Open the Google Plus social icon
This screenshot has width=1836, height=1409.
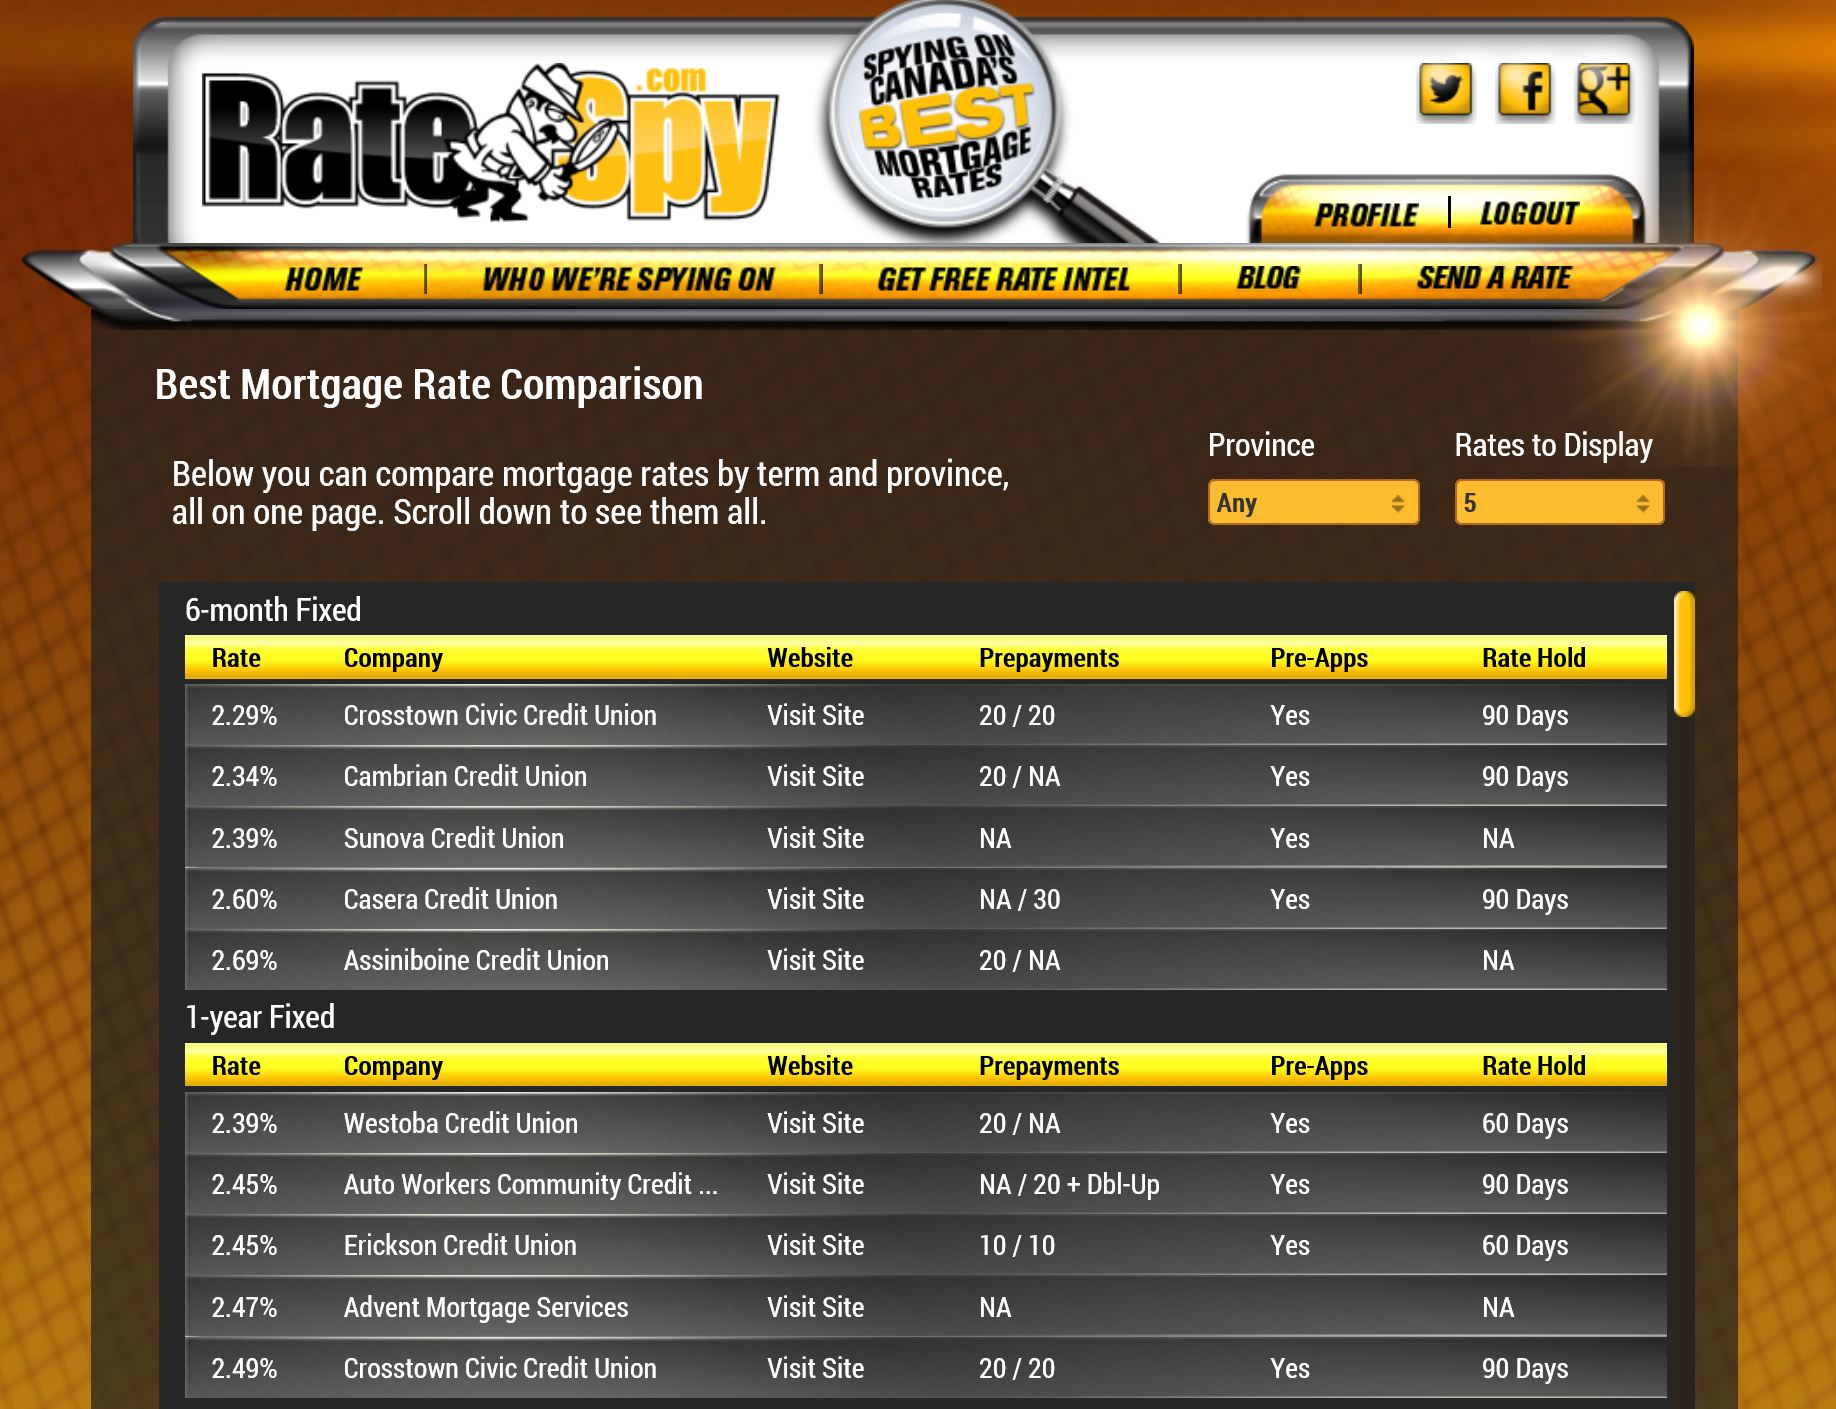(x=1603, y=91)
